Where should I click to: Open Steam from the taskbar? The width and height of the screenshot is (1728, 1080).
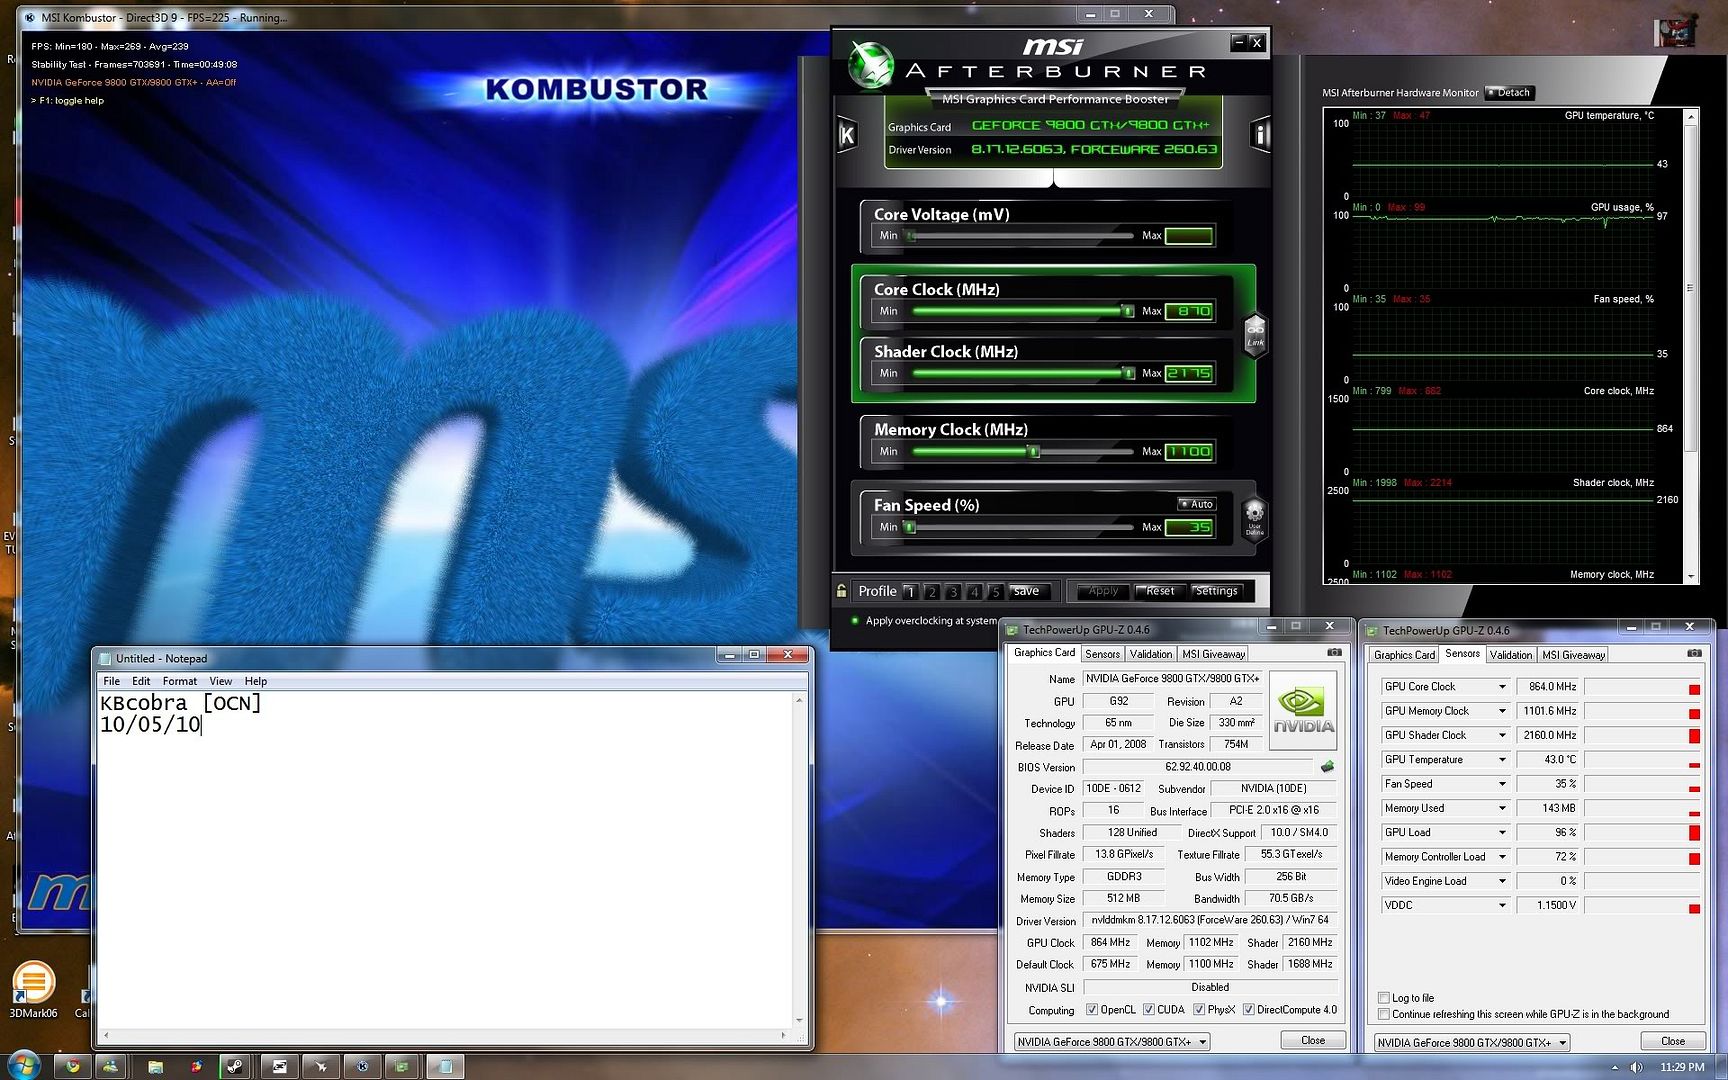pyautogui.click(x=236, y=1067)
